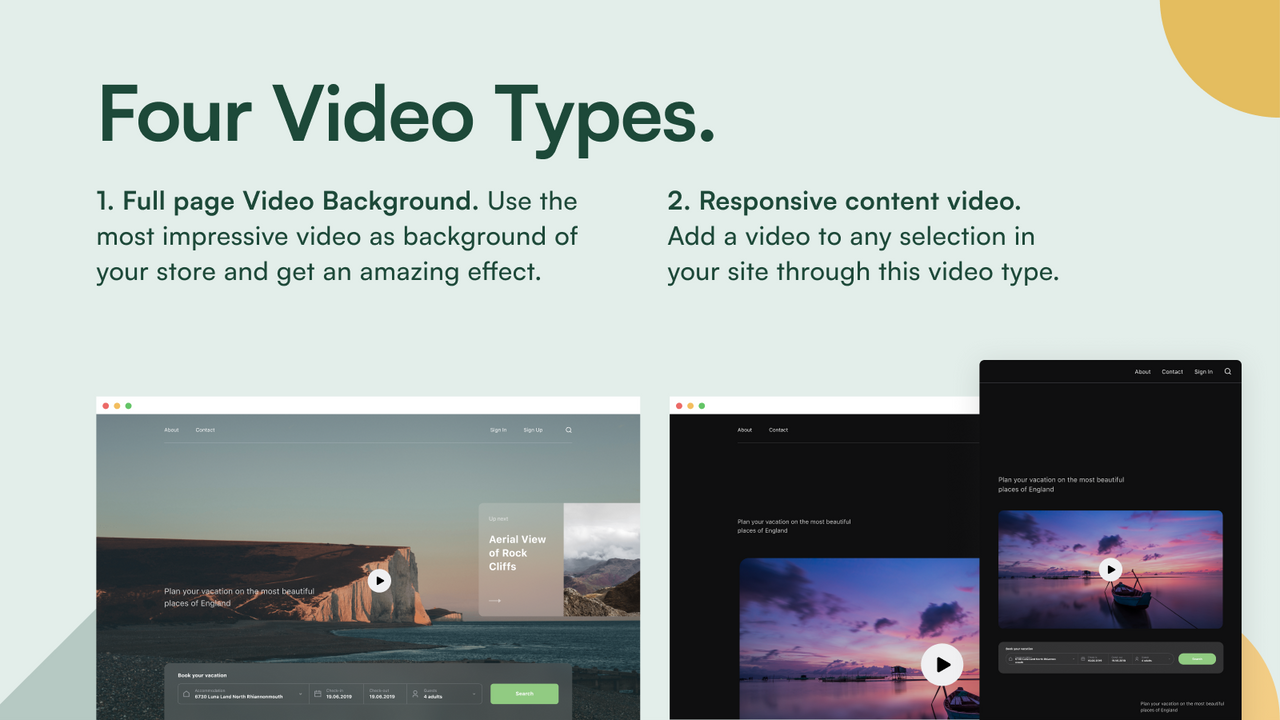Expand Guests 4 adults dropdown in left mockup

click(474, 694)
